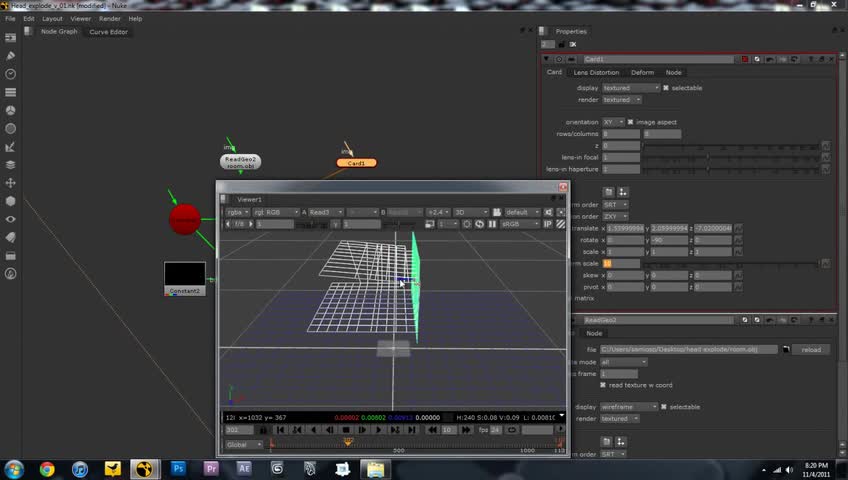
Task: Switch to the Curve Editor tab
Action: (108, 32)
